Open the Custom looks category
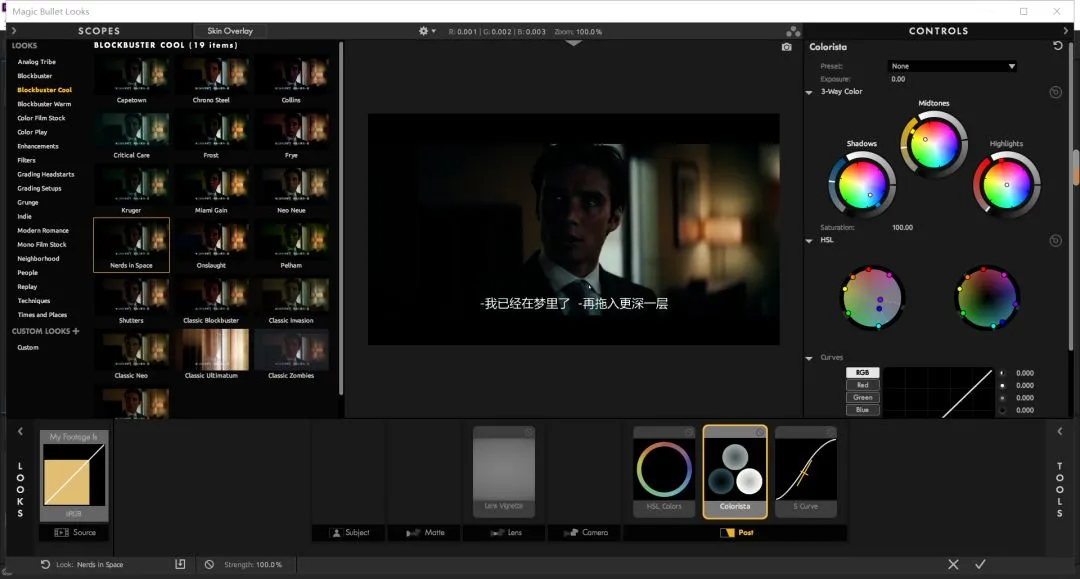Image resolution: width=1080 pixels, height=579 pixels. click(x=28, y=348)
